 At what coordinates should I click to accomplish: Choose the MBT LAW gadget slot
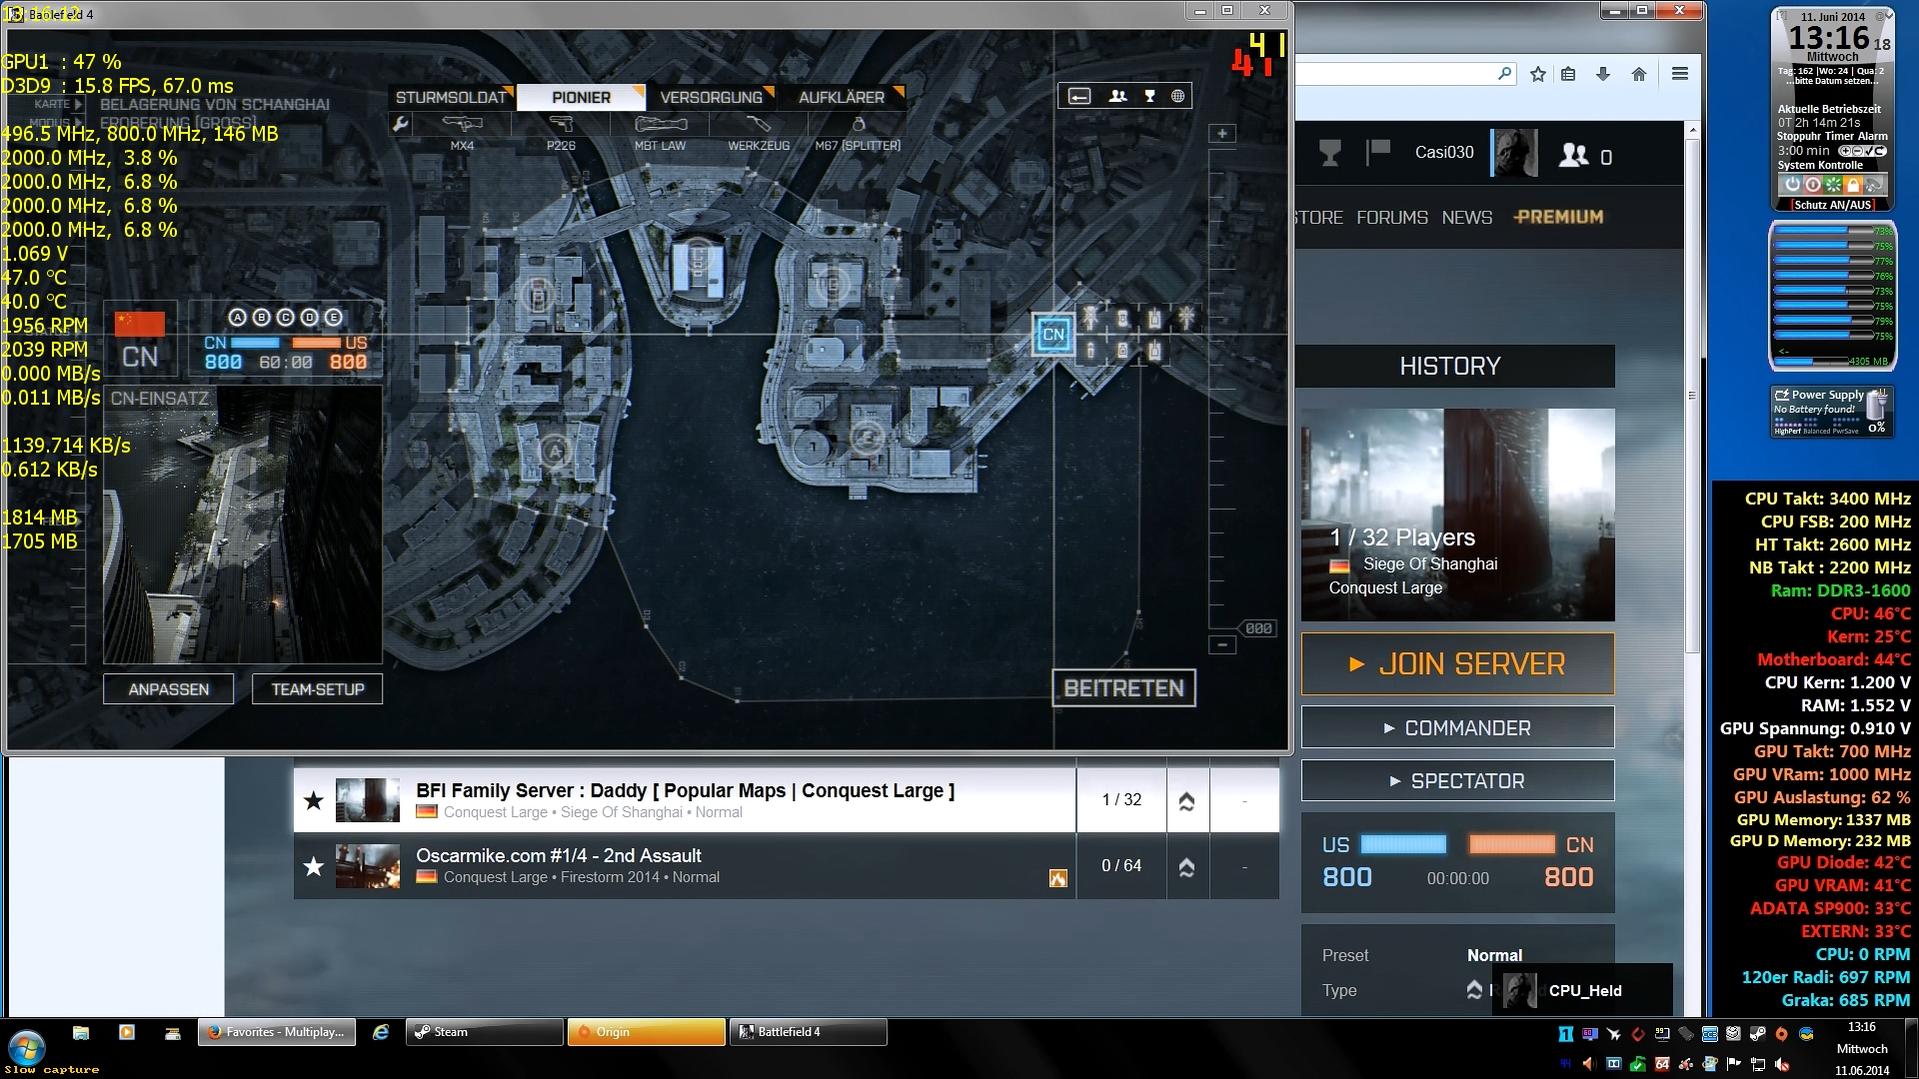660,132
